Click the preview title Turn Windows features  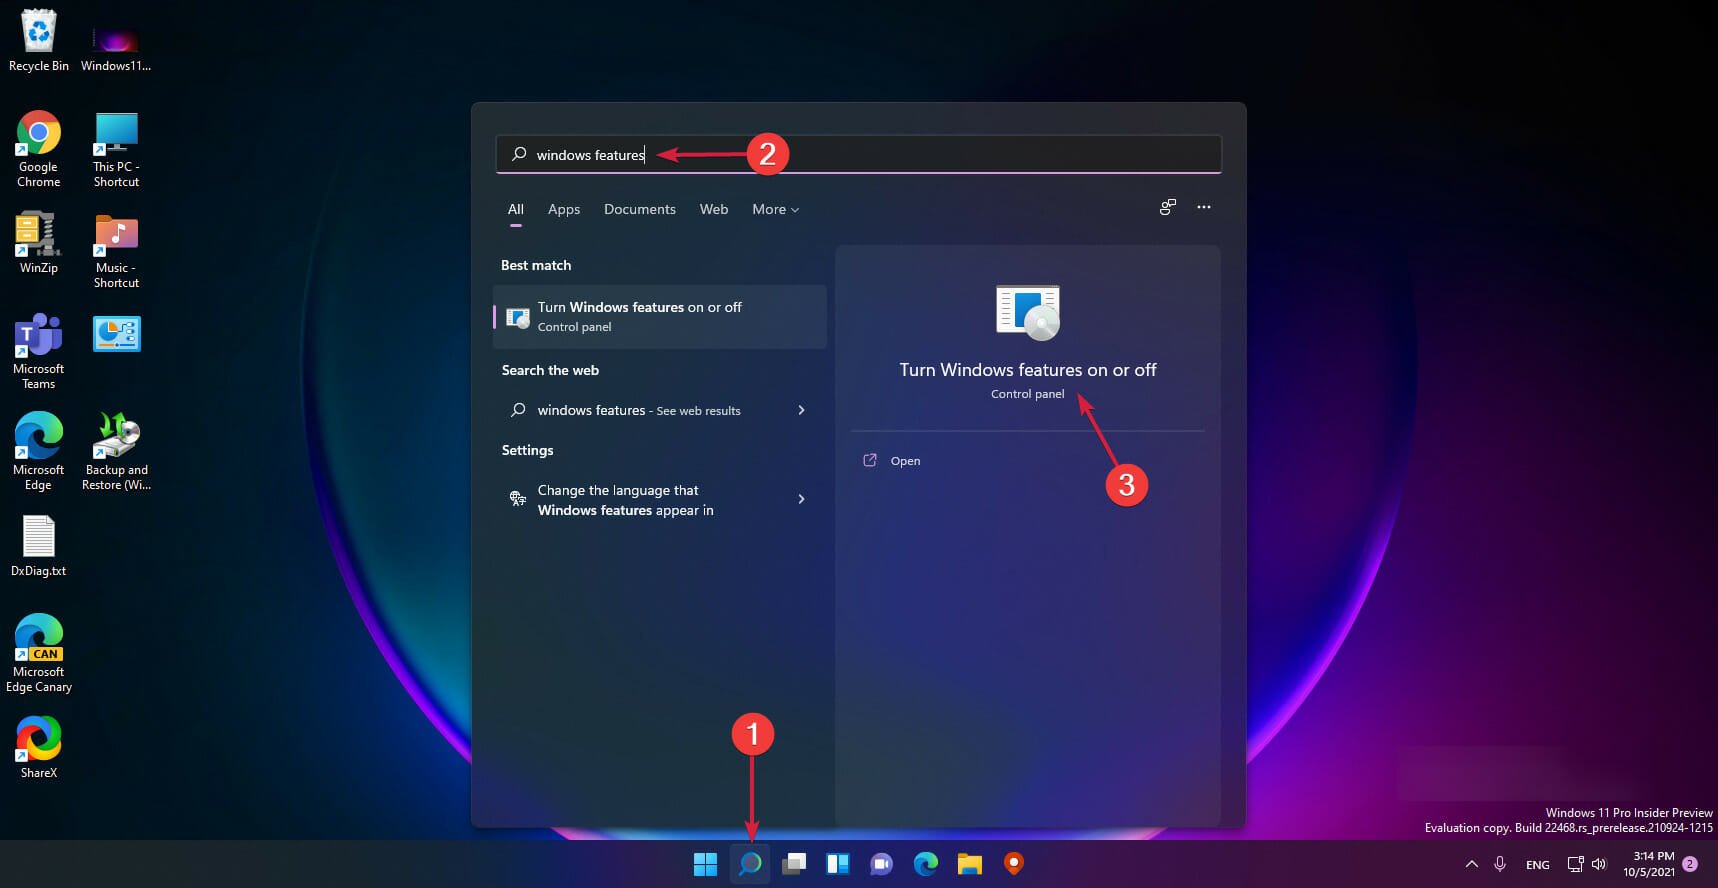1028,370
